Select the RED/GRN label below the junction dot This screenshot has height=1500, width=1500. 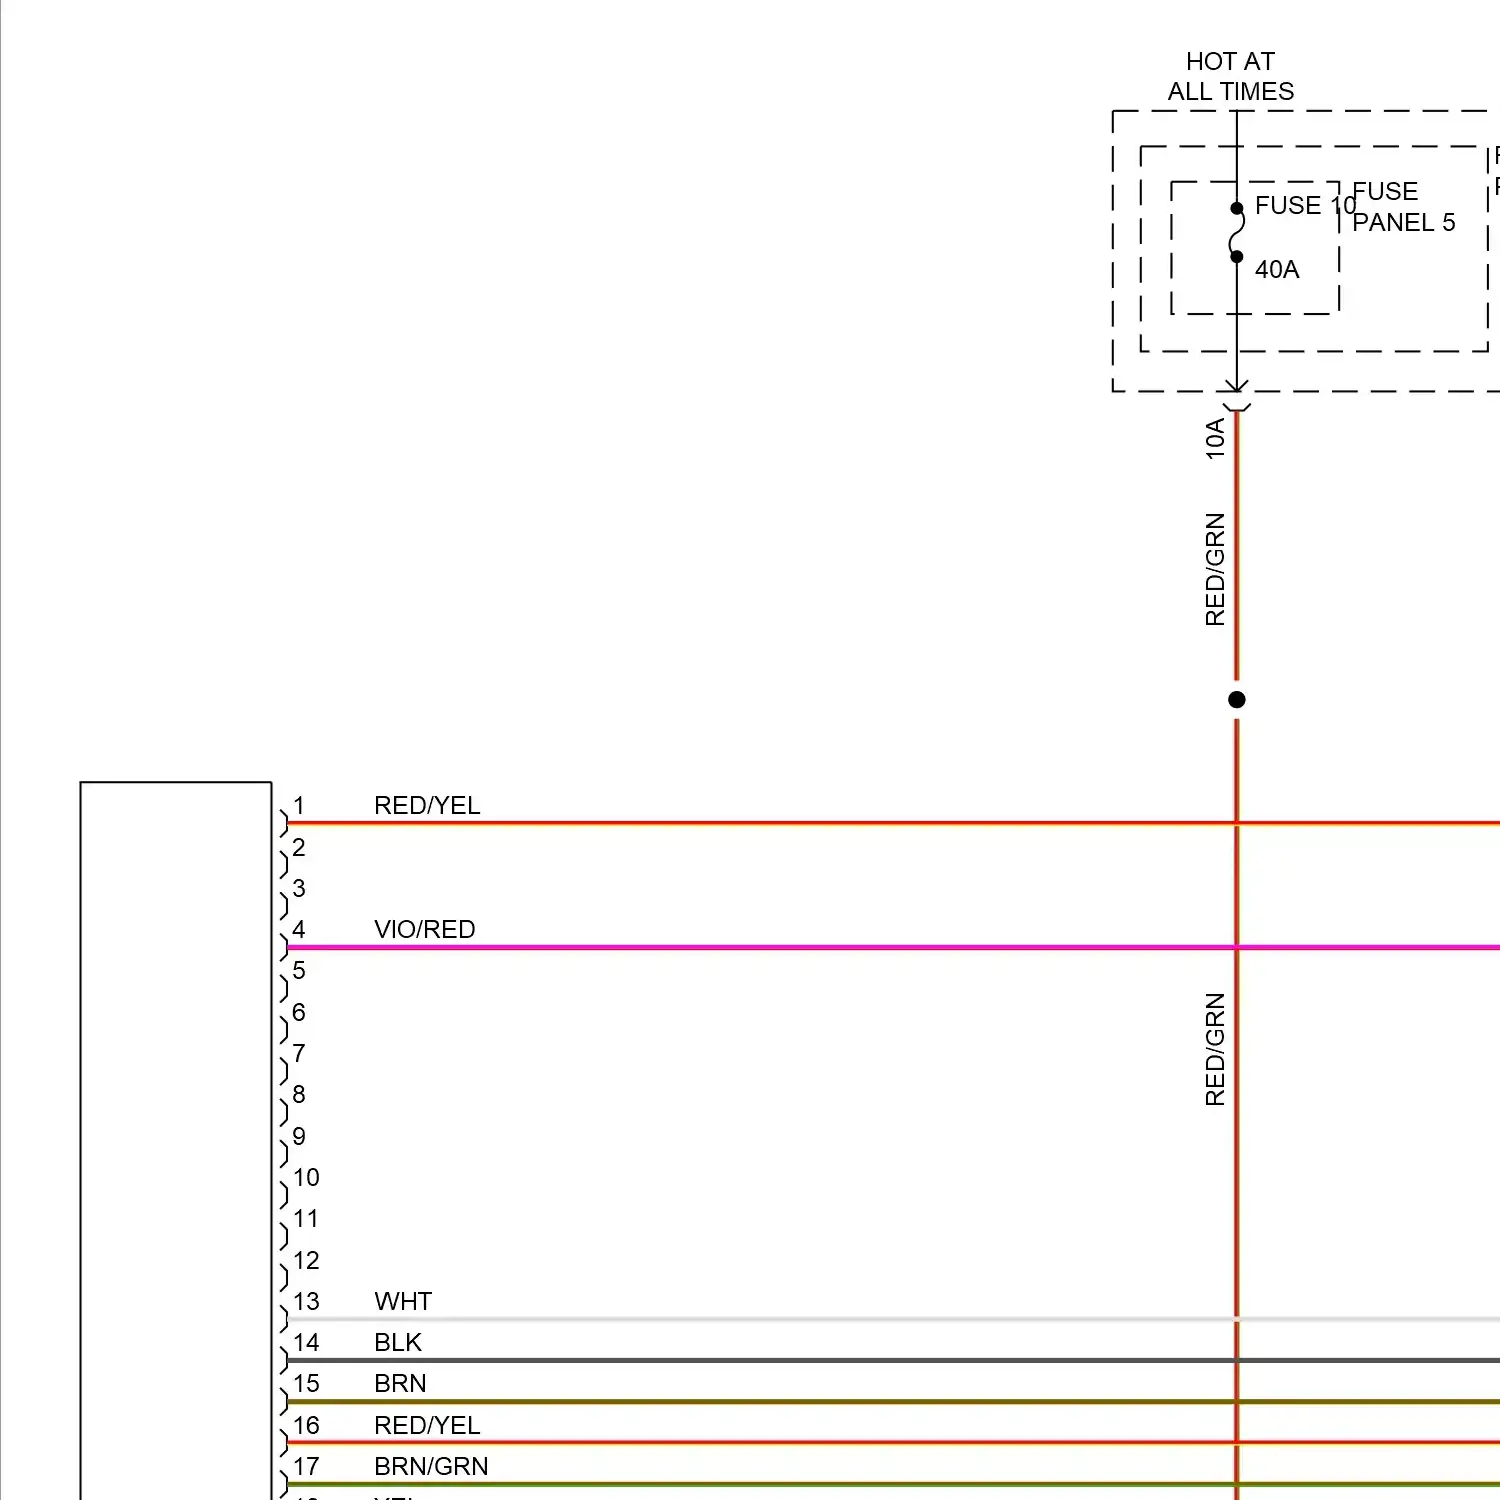[x=1215, y=1049]
